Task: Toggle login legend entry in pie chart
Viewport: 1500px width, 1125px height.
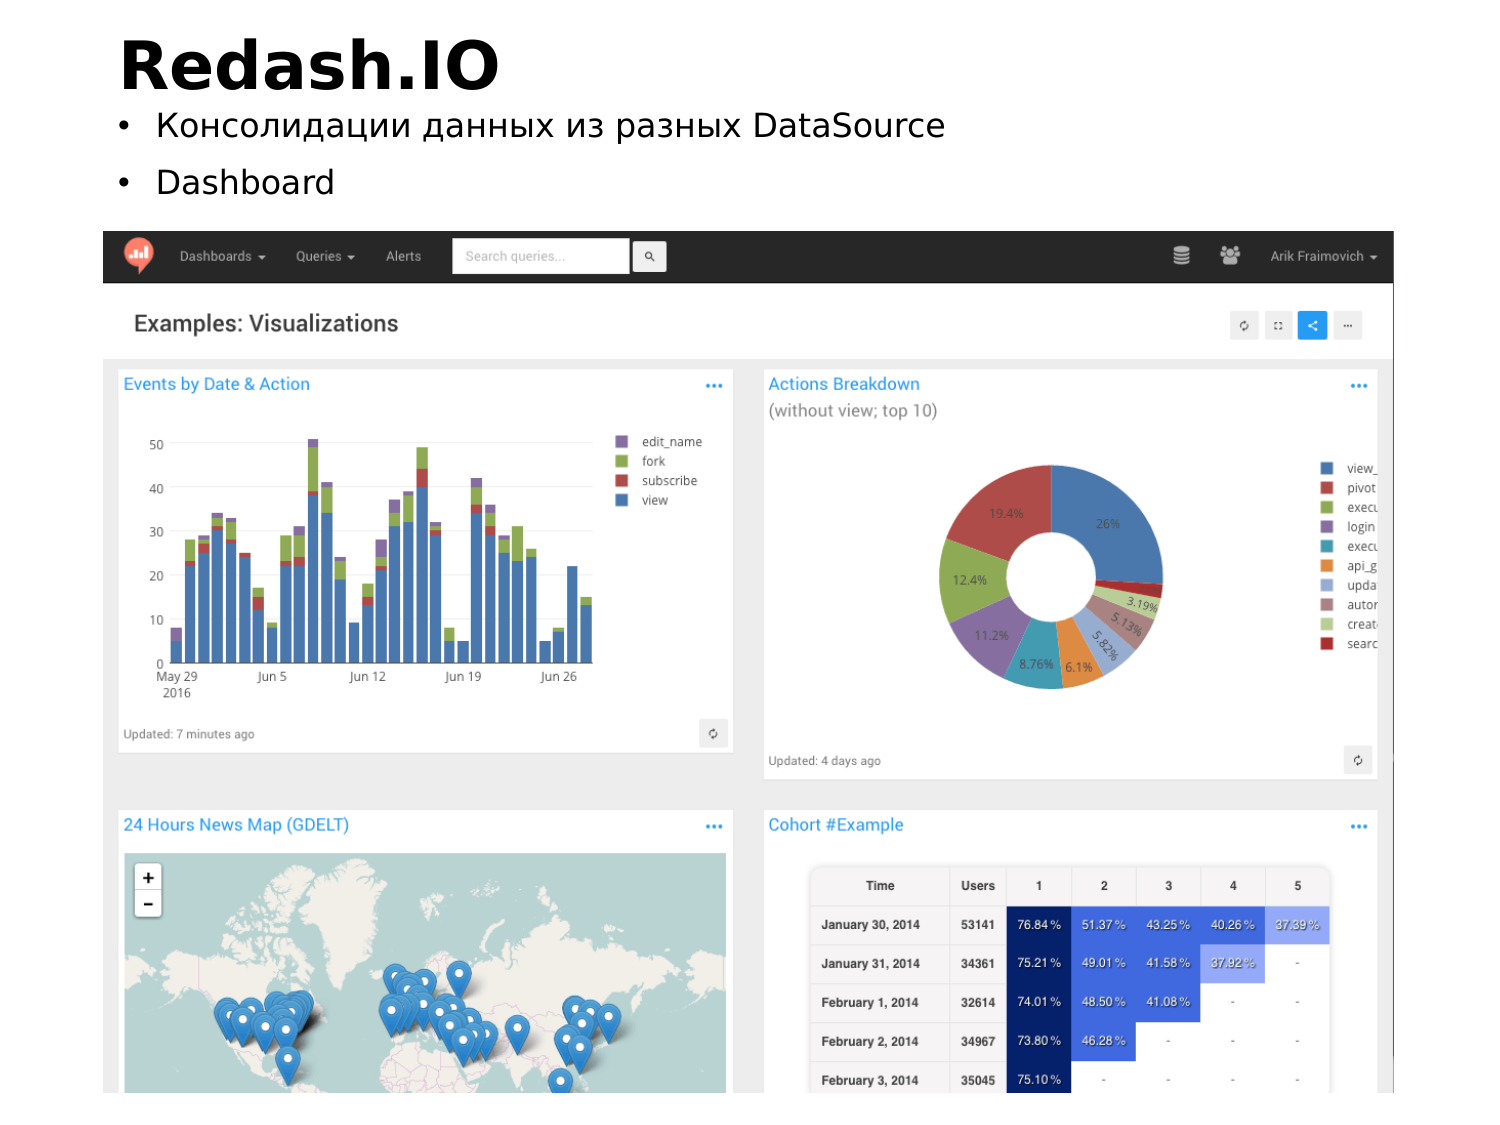Action: tap(1348, 527)
